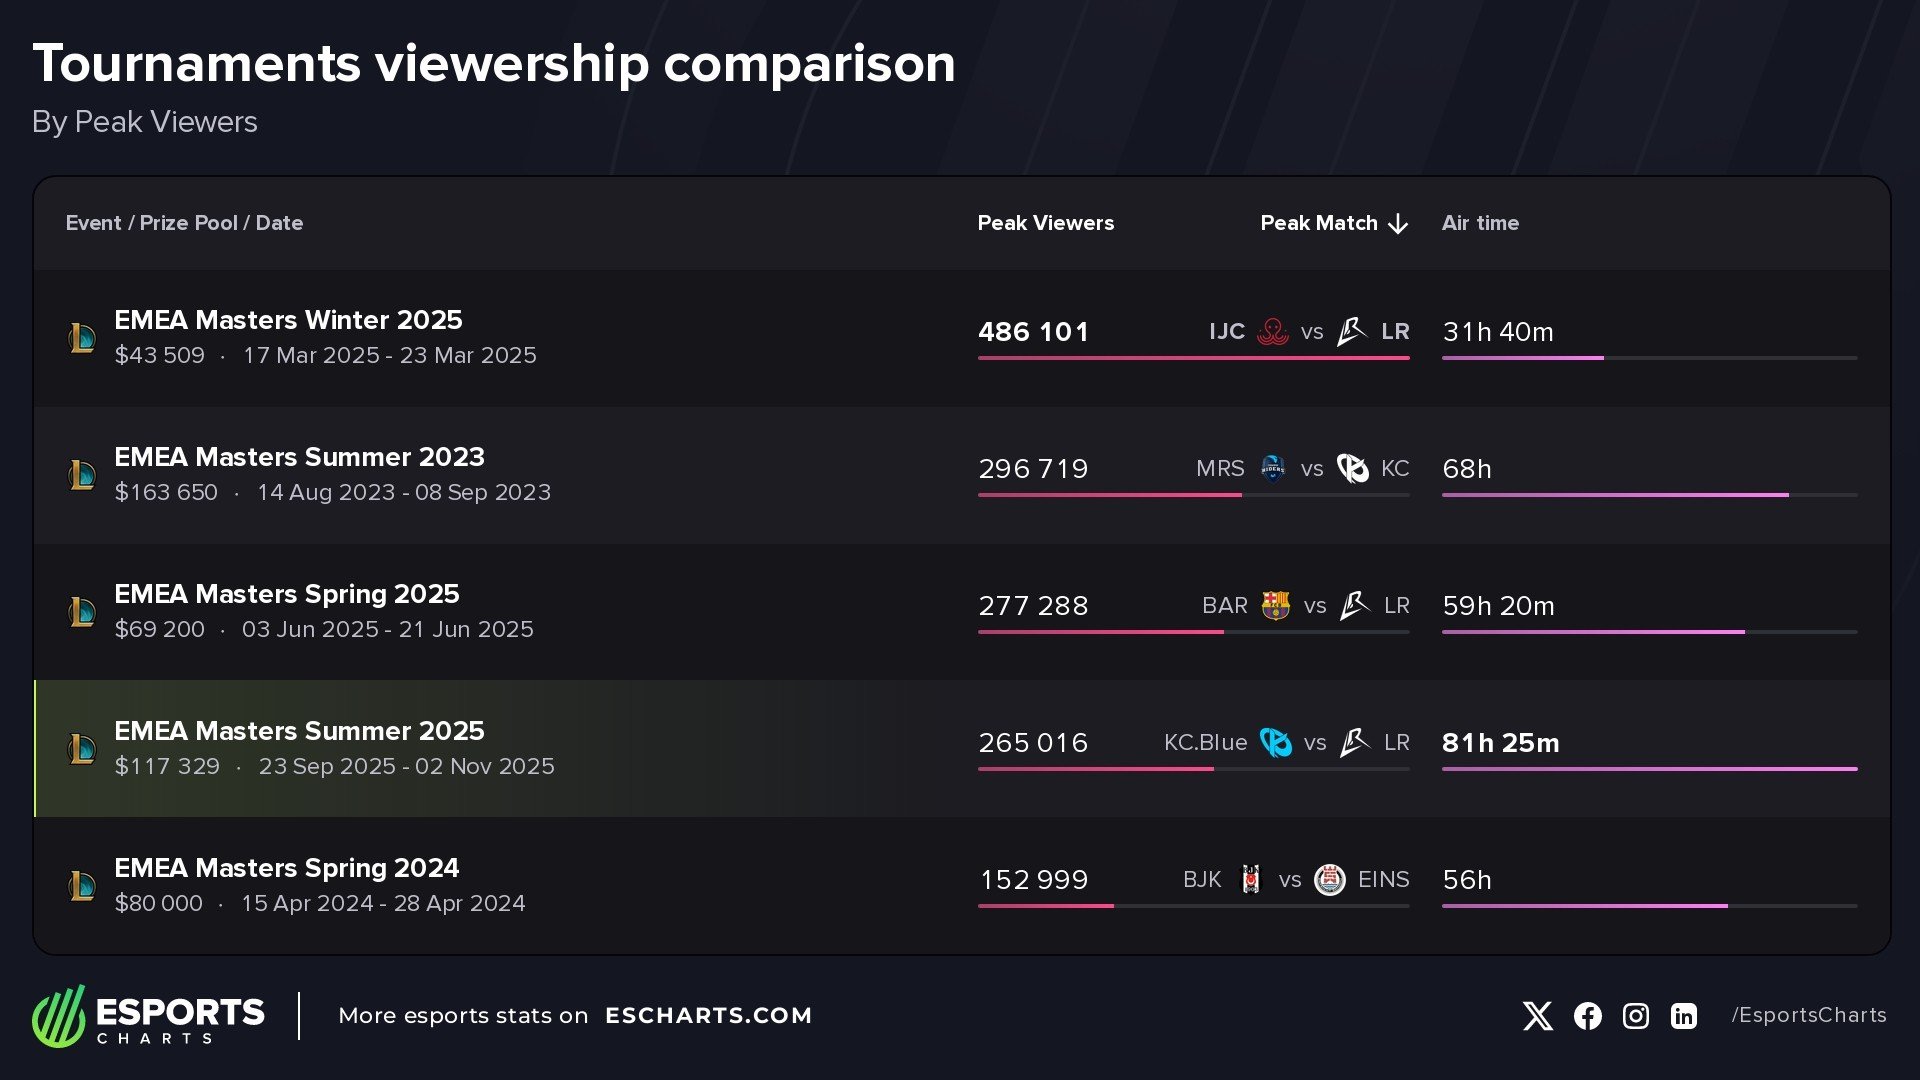Viewport: 1920px width, 1080px height.
Task: Click the X (Twitter) social icon
Action: tap(1537, 1016)
